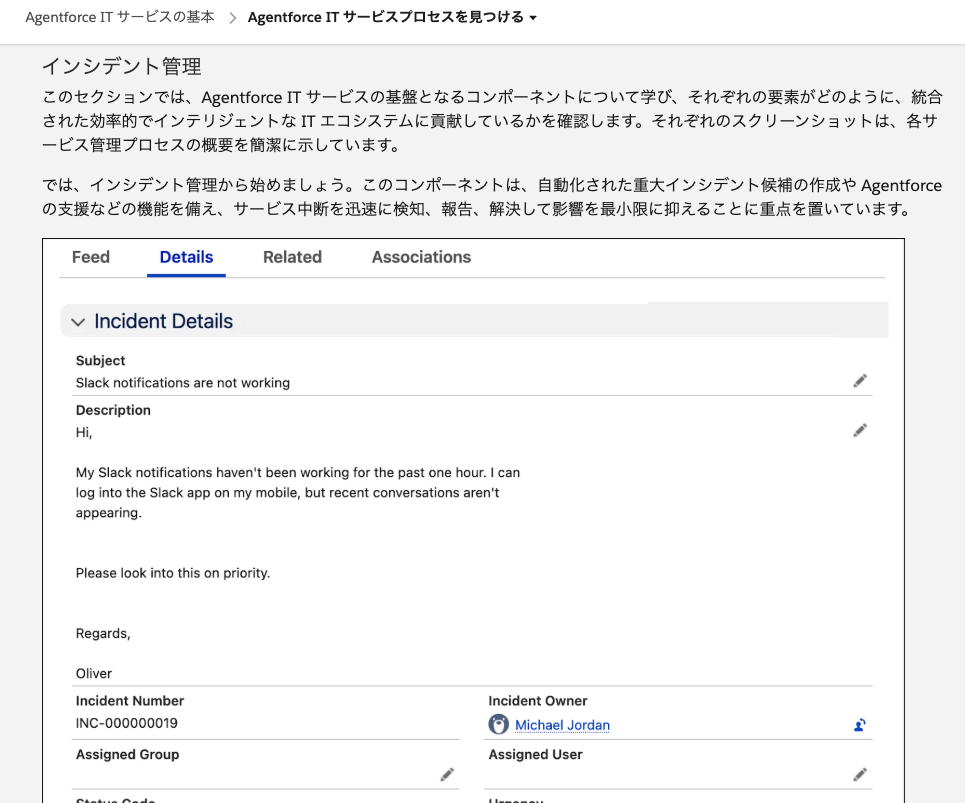Click the change Incident Owner icon
The height and width of the screenshot is (803, 965).
click(x=859, y=725)
